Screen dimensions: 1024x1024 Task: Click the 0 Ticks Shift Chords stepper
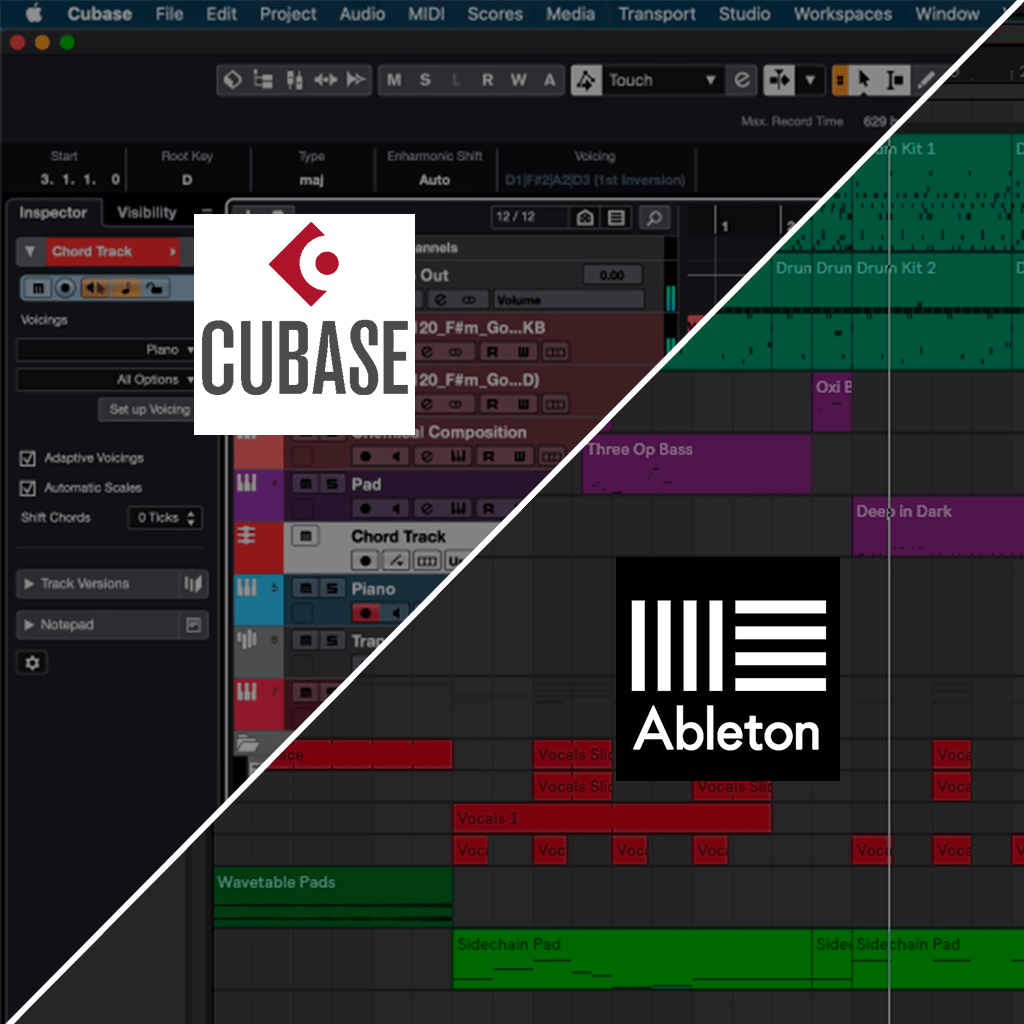pyautogui.click(x=165, y=518)
